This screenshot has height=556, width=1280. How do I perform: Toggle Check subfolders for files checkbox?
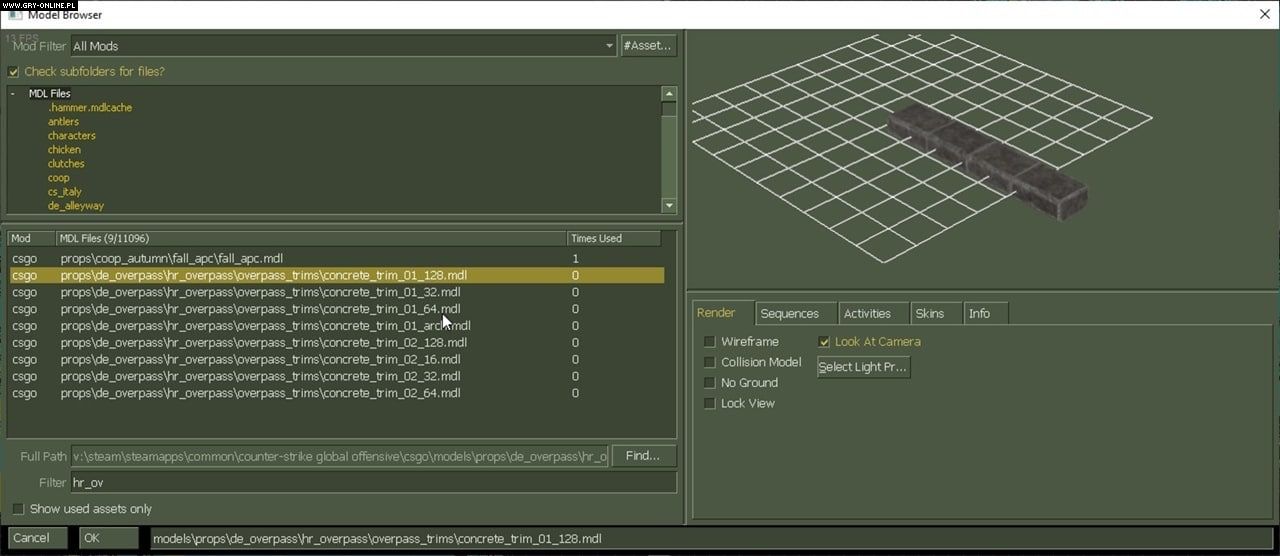tap(14, 72)
